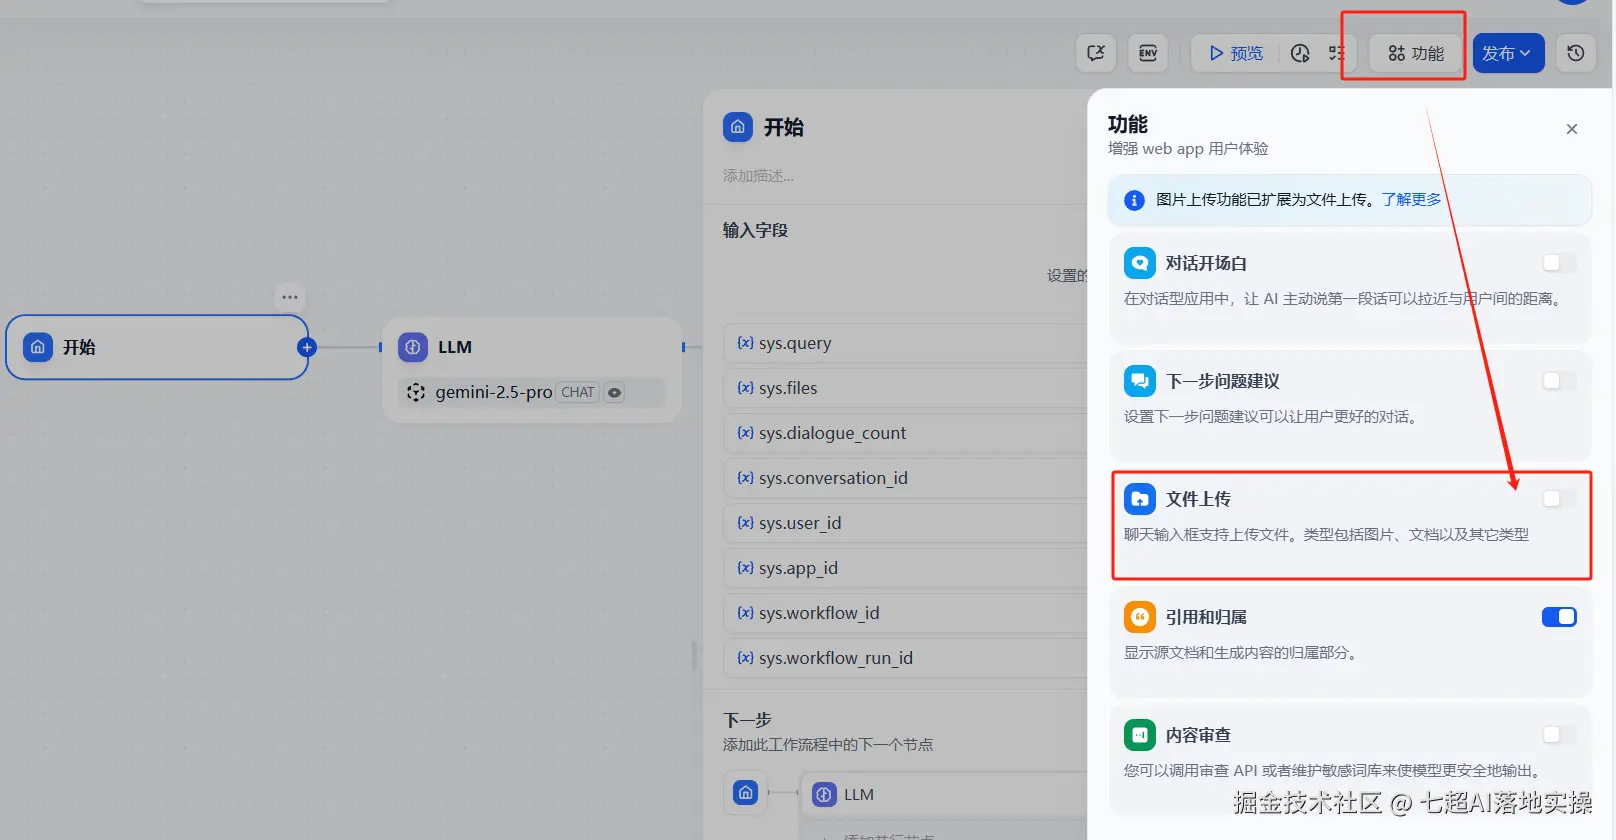
Task: Click the 了解更多 link
Action: (x=1411, y=199)
